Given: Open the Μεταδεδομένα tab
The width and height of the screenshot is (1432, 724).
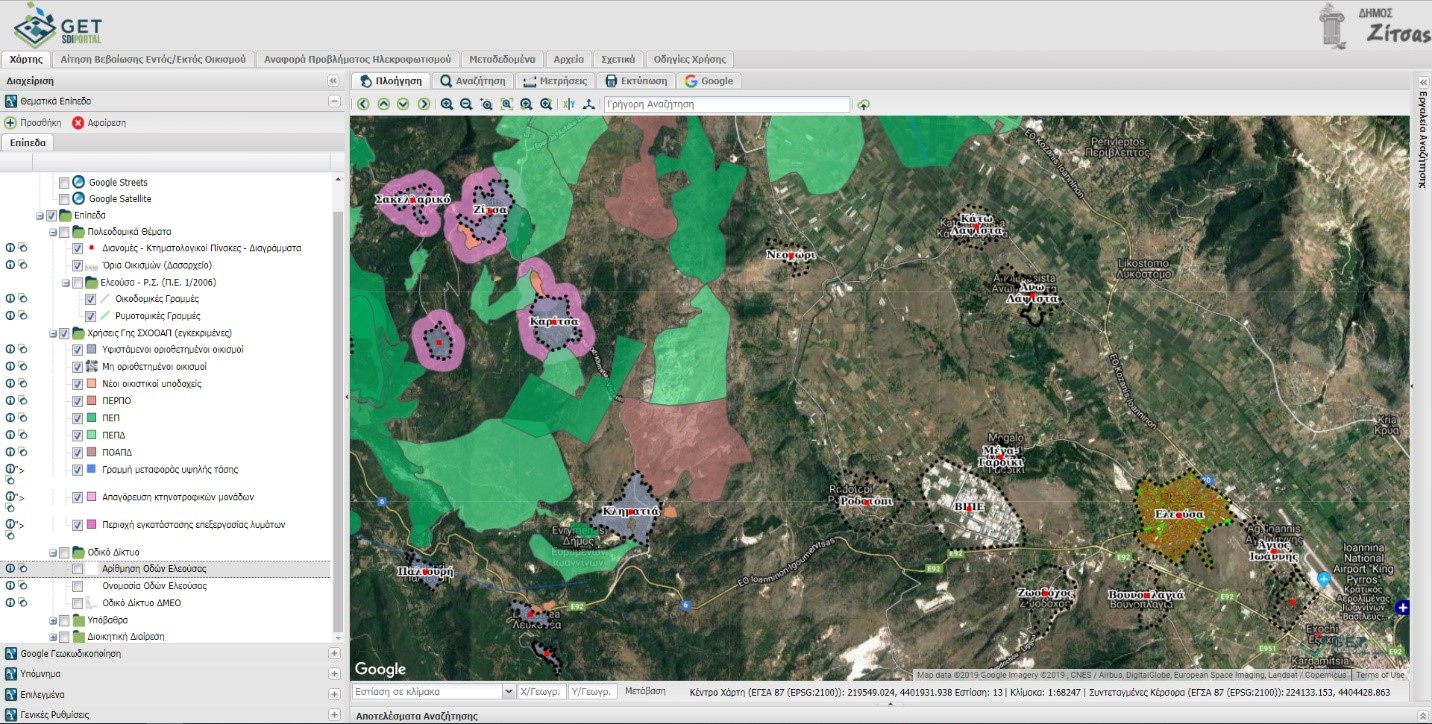Looking at the screenshot, I should coord(502,59).
